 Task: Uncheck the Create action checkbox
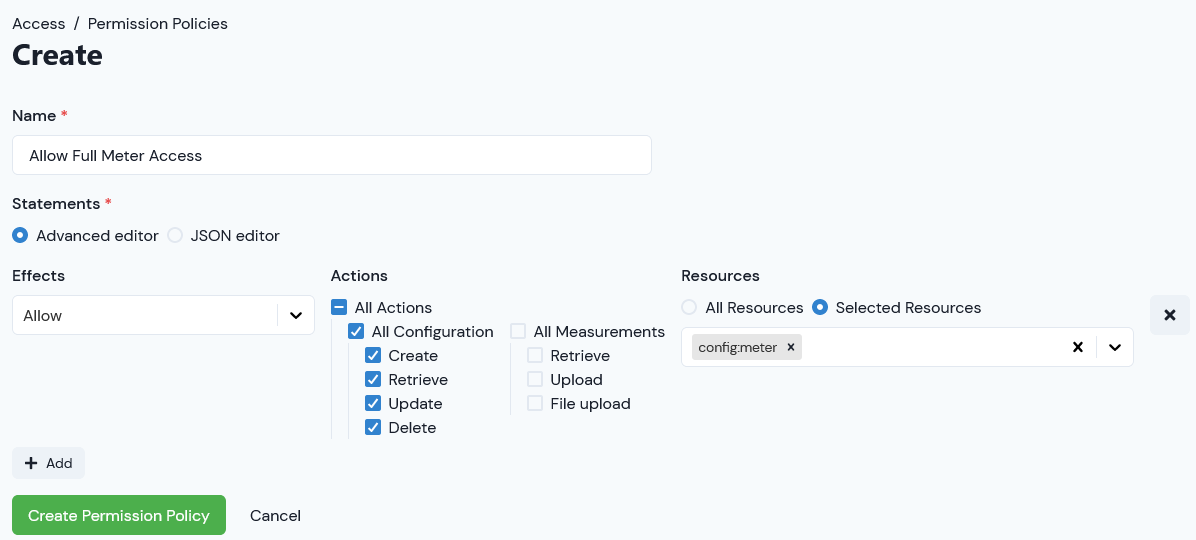(x=373, y=355)
